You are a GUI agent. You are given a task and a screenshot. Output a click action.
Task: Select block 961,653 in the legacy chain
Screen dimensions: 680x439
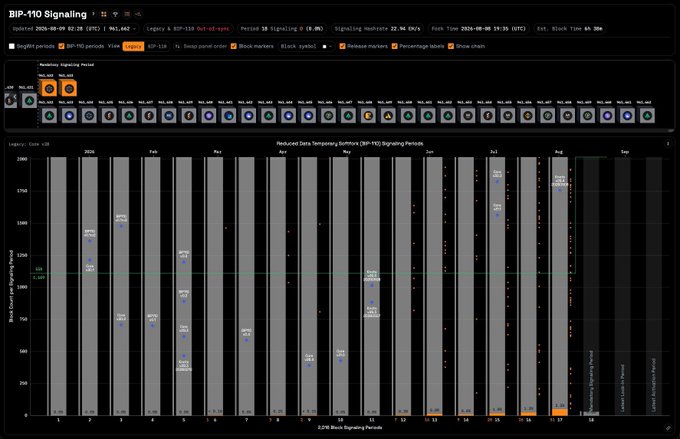pyautogui.click(x=468, y=116)
